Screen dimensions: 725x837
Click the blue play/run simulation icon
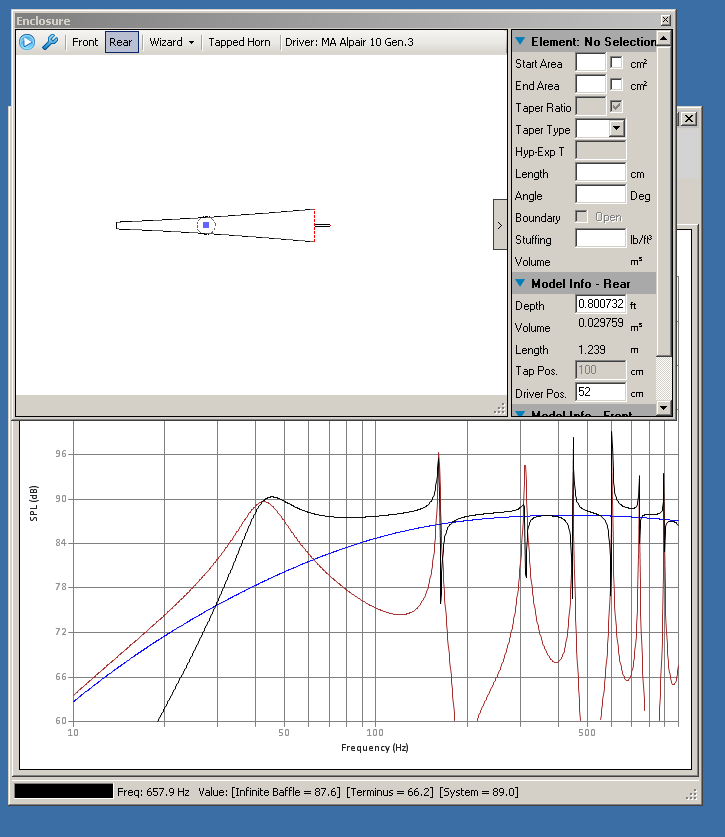tap(27, 42)
